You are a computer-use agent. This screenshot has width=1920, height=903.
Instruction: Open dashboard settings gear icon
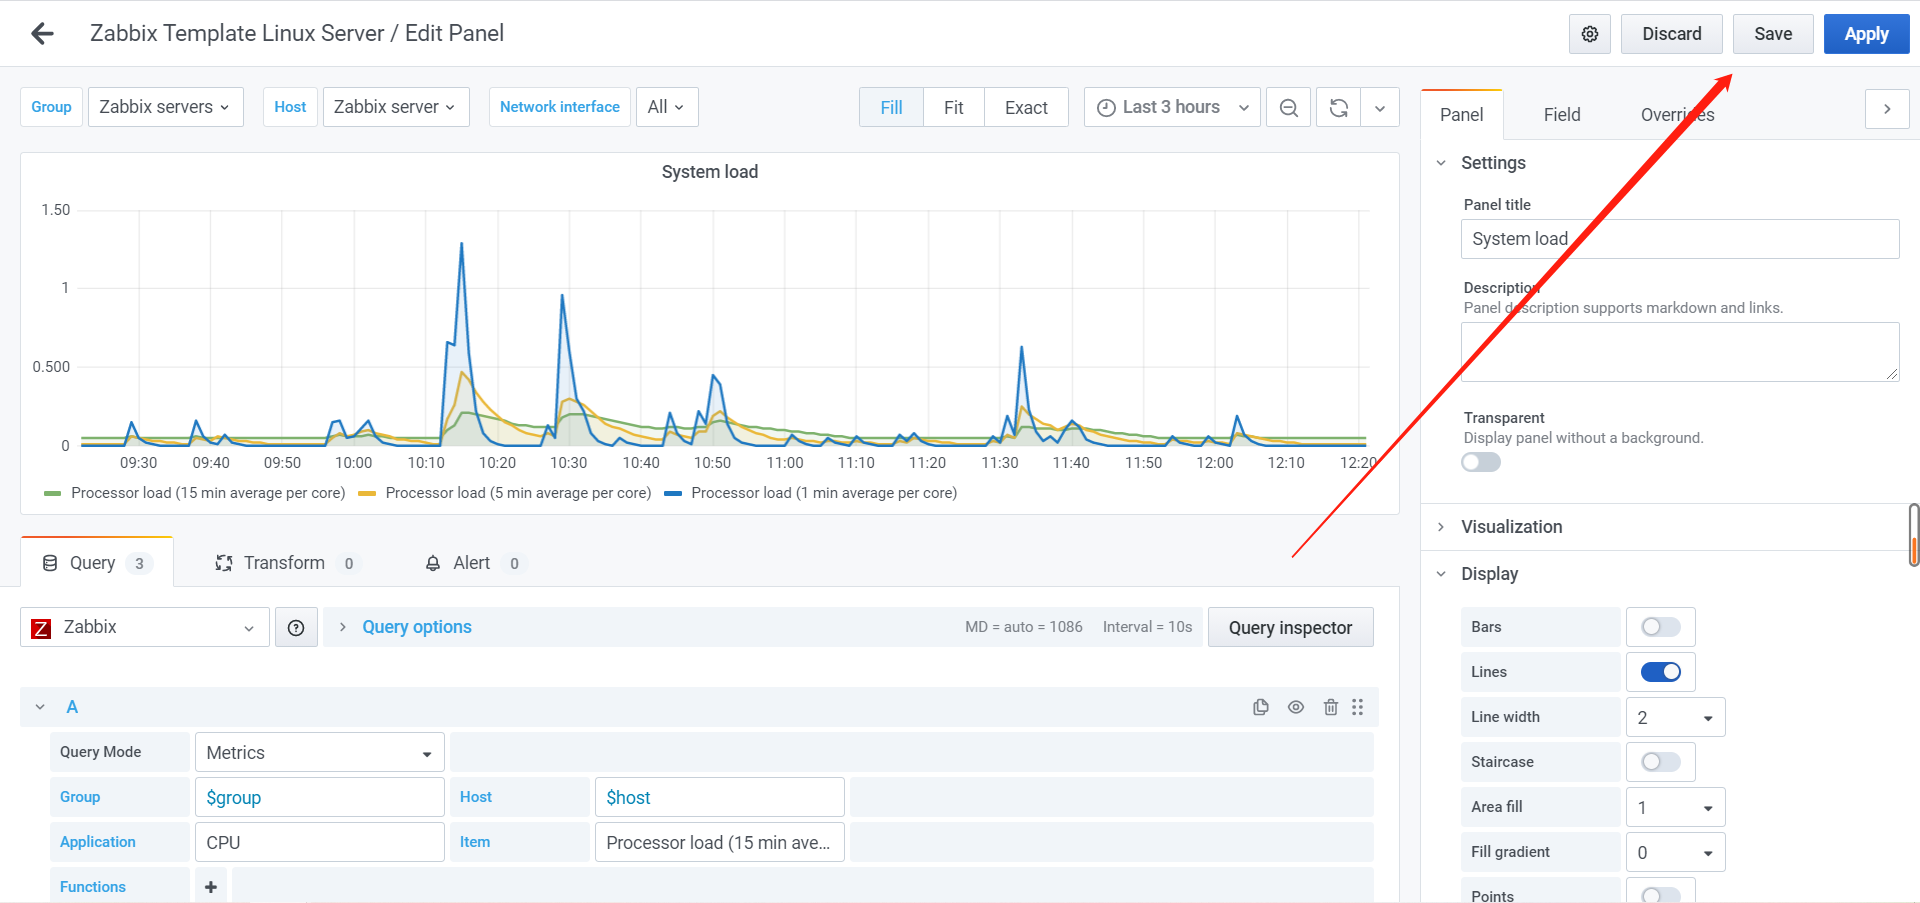[1589, 34]
